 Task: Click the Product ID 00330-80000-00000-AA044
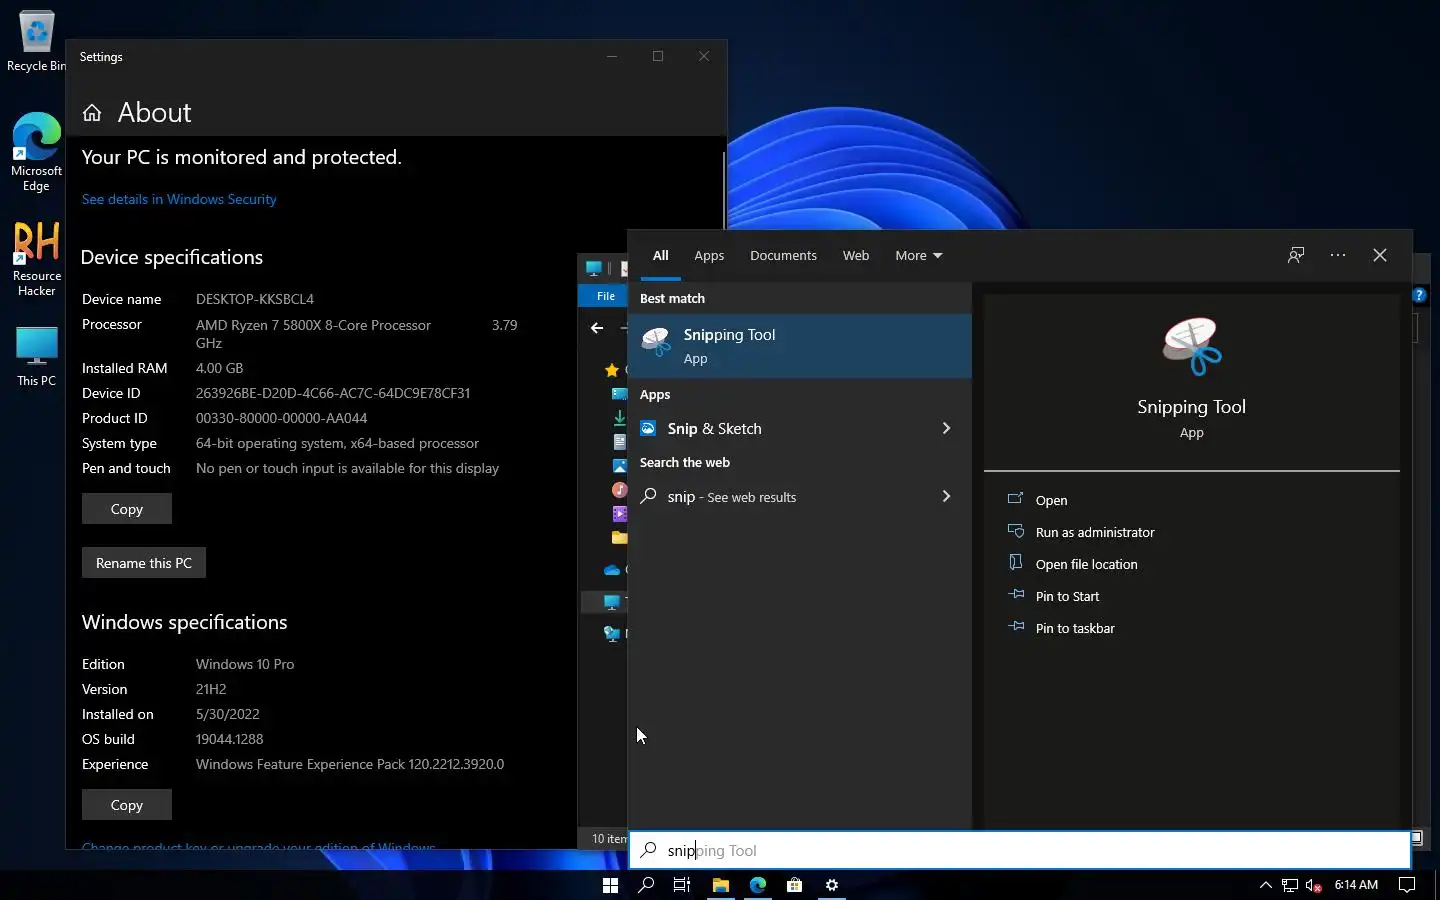click(282, 418)
